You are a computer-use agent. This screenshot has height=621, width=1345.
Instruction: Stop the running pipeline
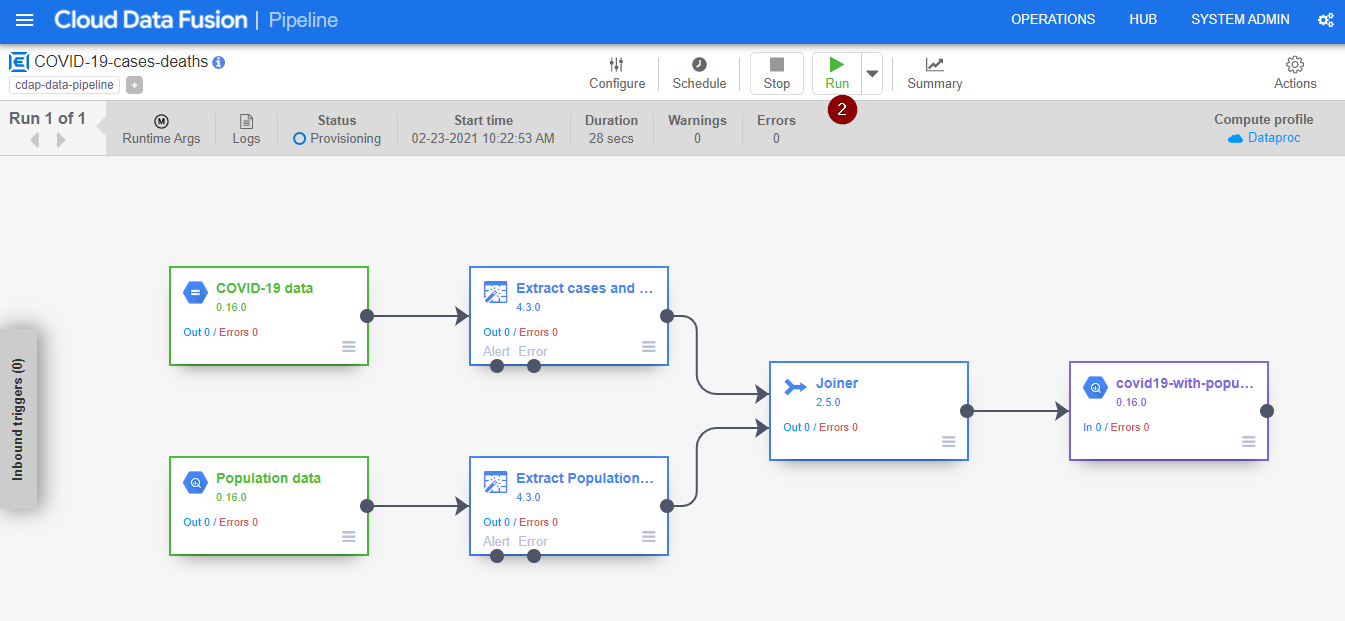pos(777,73)
